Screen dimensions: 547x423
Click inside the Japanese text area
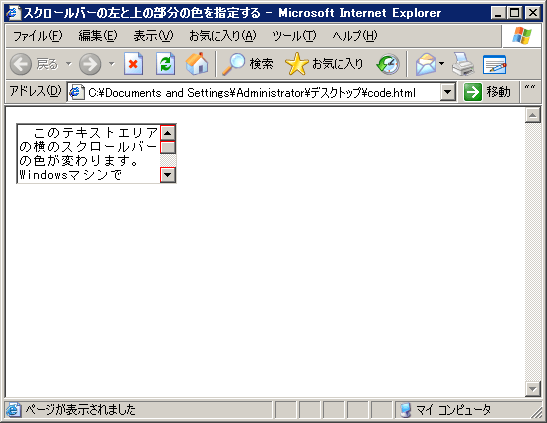click(89, 153)
